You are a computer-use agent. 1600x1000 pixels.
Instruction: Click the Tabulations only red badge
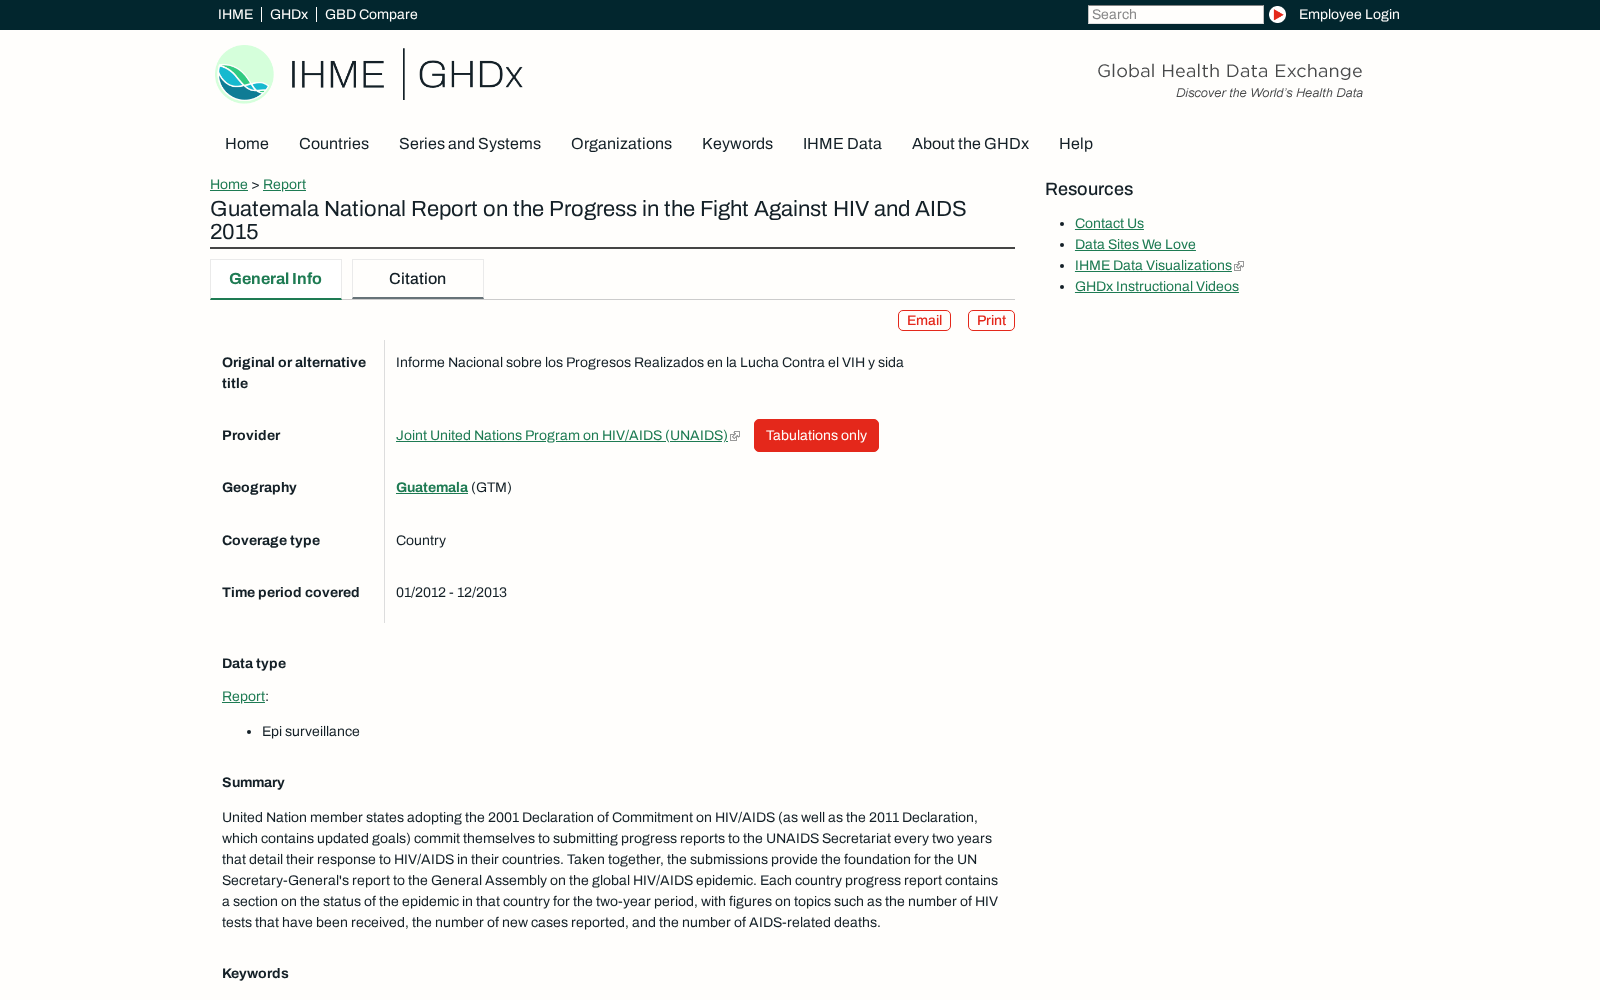pos(816,436)
